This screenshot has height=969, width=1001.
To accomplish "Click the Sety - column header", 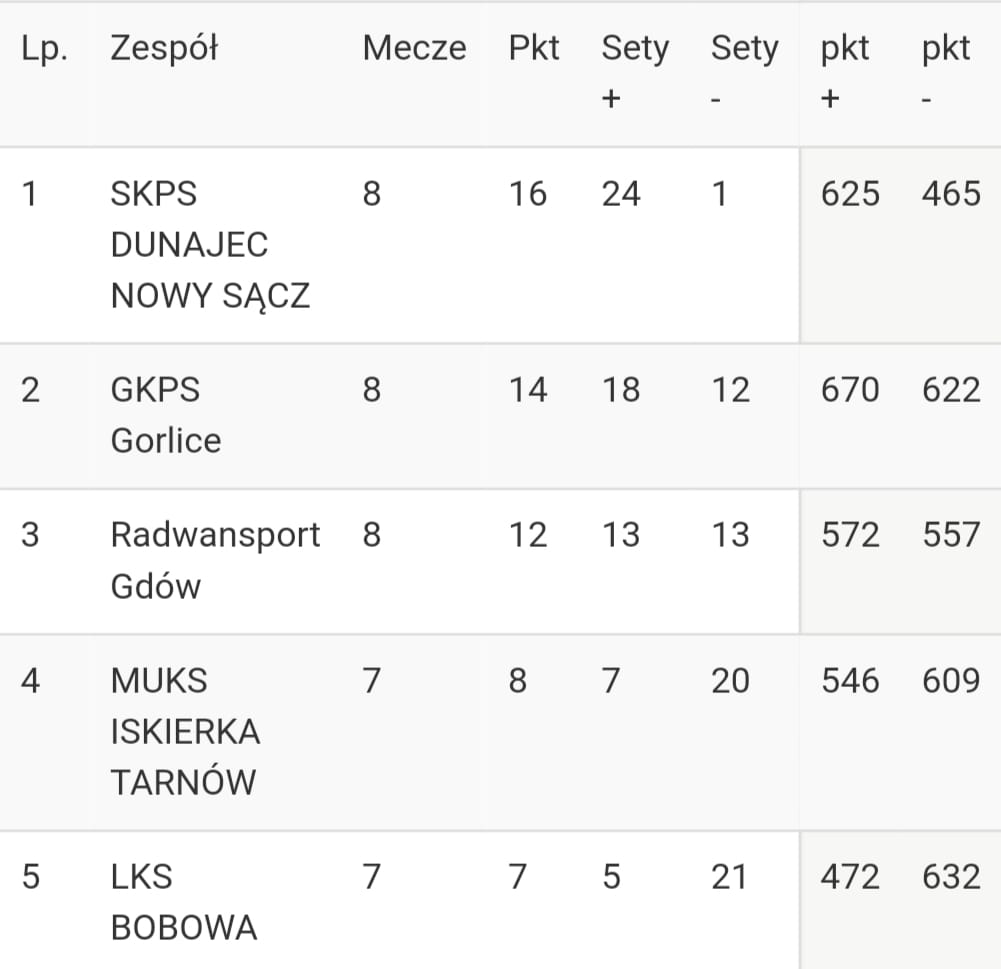I will pyautogui.click(x=744, y=71).
